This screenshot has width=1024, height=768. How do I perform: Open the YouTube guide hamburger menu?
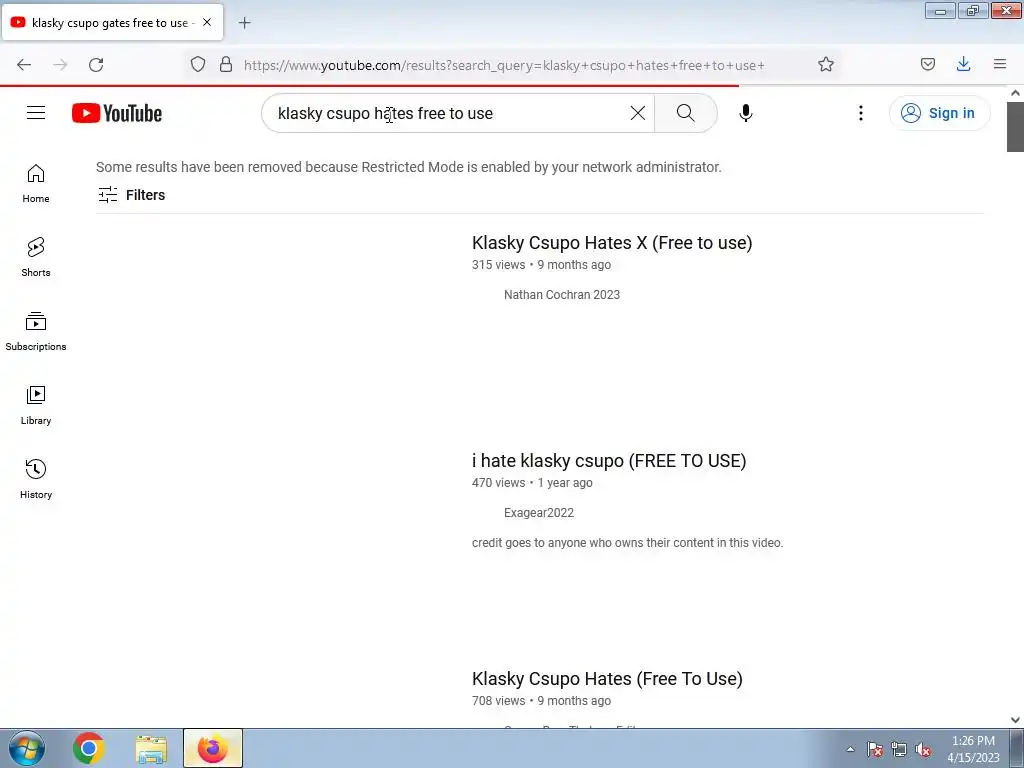(x=36, y=113)
